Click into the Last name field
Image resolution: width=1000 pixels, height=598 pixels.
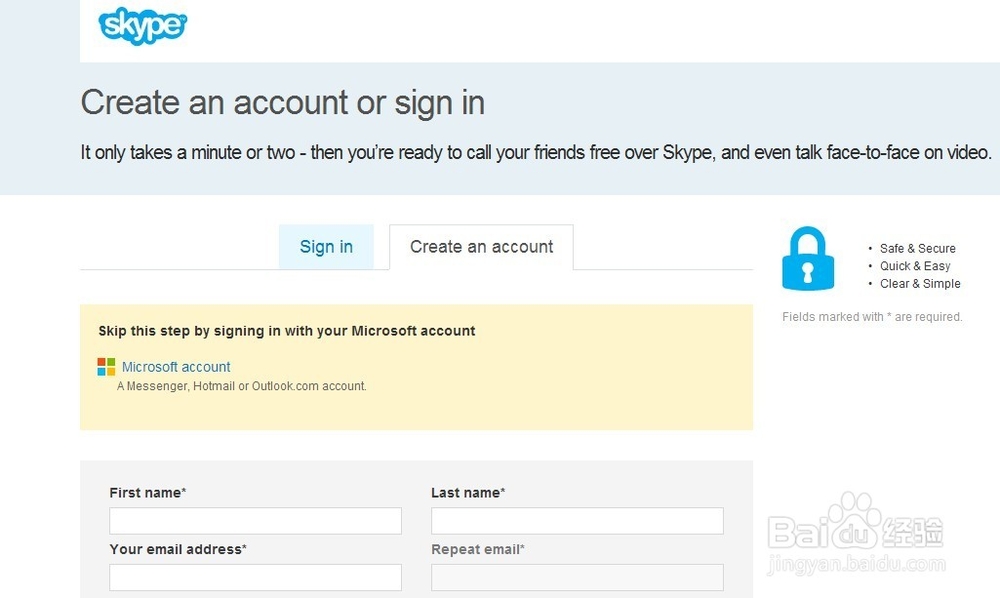click(577, 521)
